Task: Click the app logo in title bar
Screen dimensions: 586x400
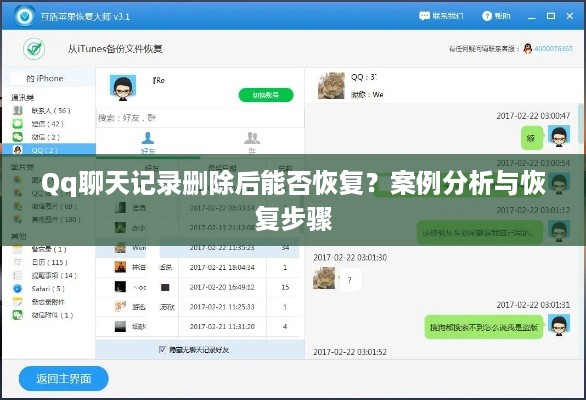Action: [x=25, y=16]
